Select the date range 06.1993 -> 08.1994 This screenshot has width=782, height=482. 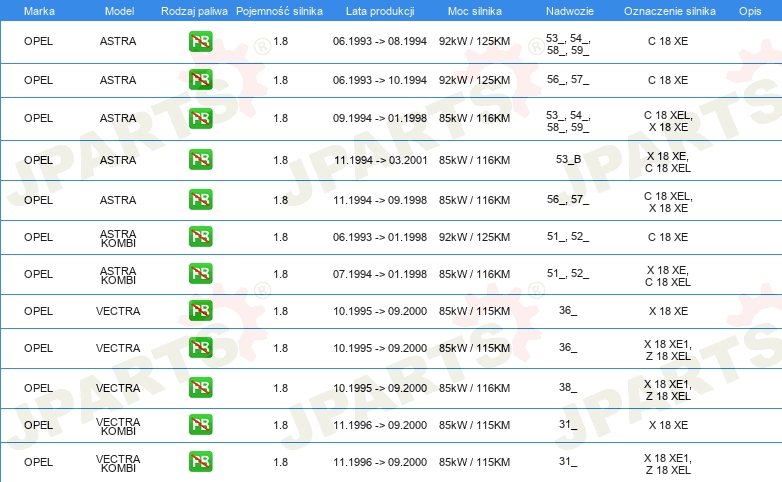click(380, 41)
